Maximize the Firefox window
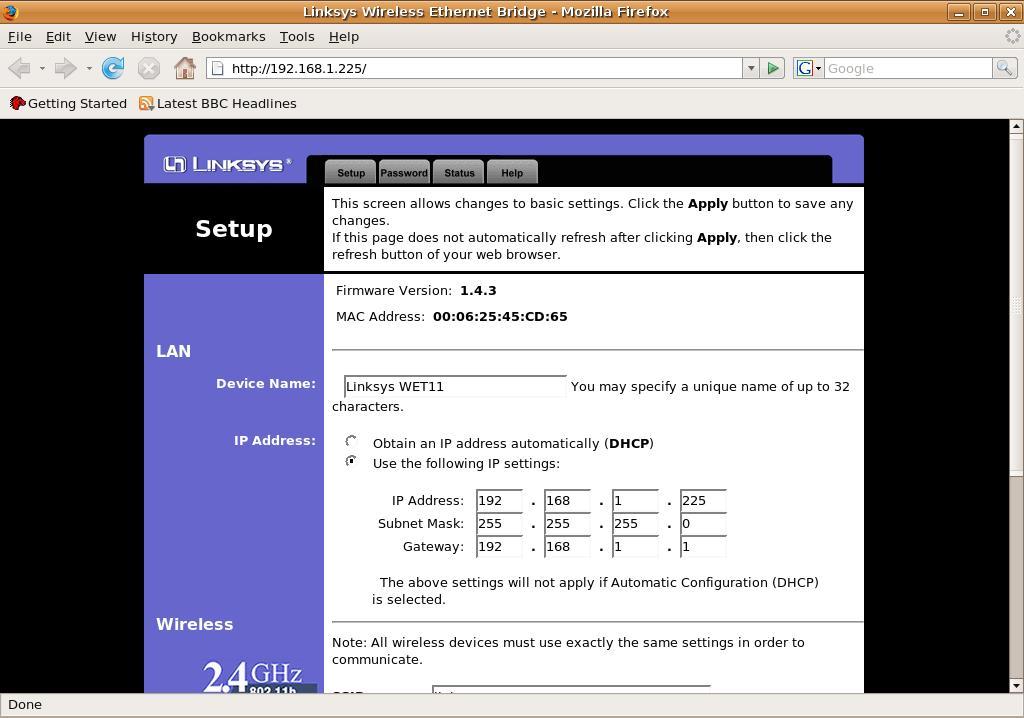Image resolution: width=1024 pixels, height=718 pixels. [985, 12]
